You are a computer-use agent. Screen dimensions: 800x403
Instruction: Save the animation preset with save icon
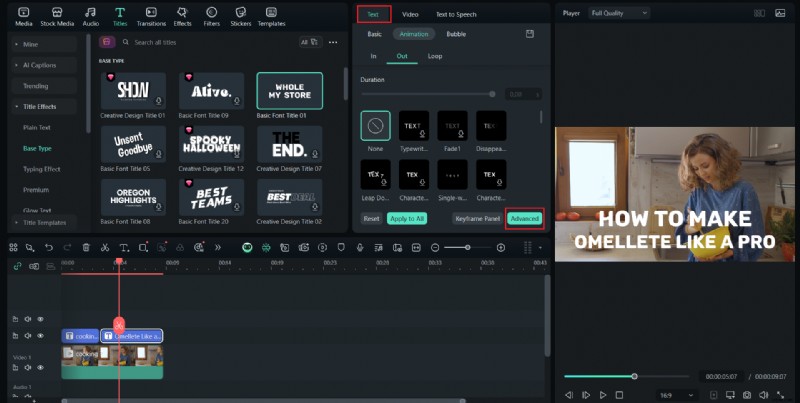pyautogui.click(x=530, y=34)
